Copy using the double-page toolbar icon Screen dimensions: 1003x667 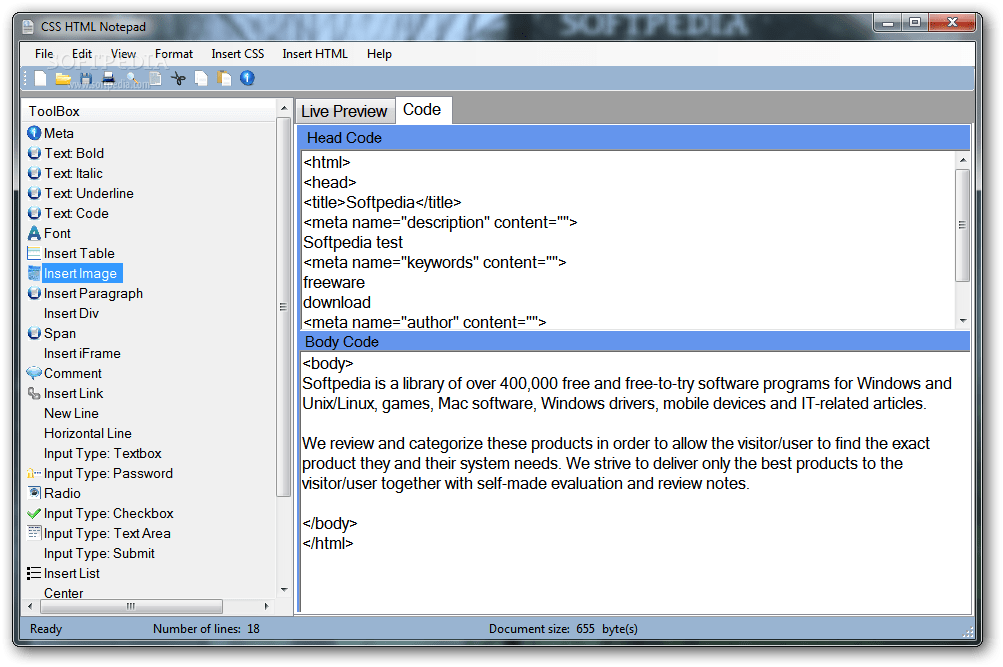[x=201, y=78]
